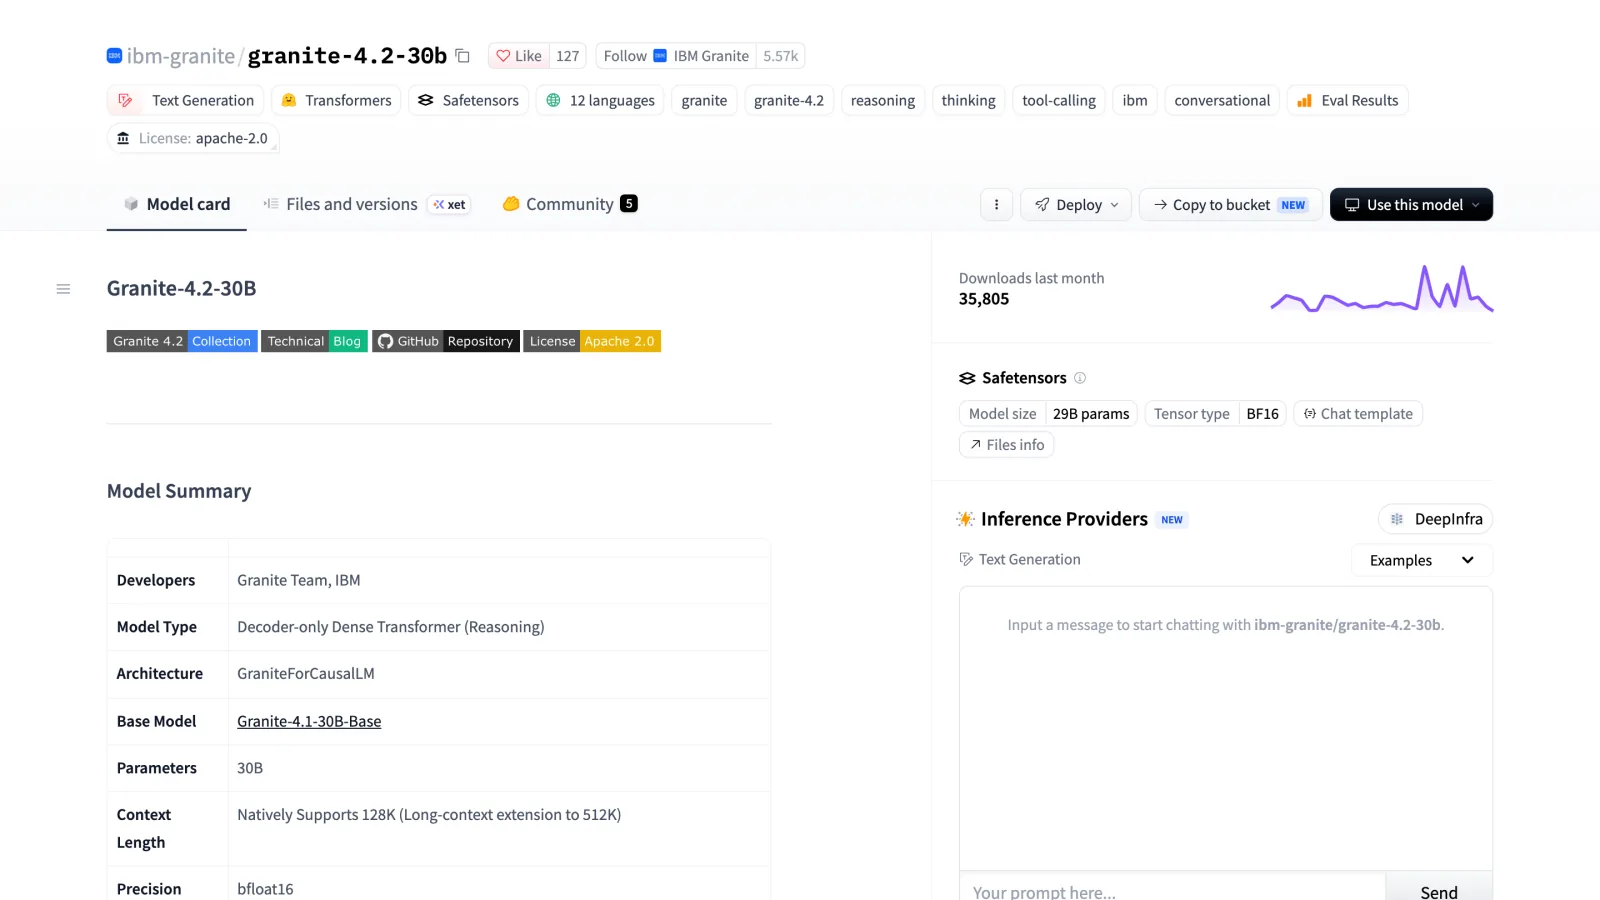Open the Technical Blog badge
This screenshot has height=900, width=1600.
click(314, 341)
